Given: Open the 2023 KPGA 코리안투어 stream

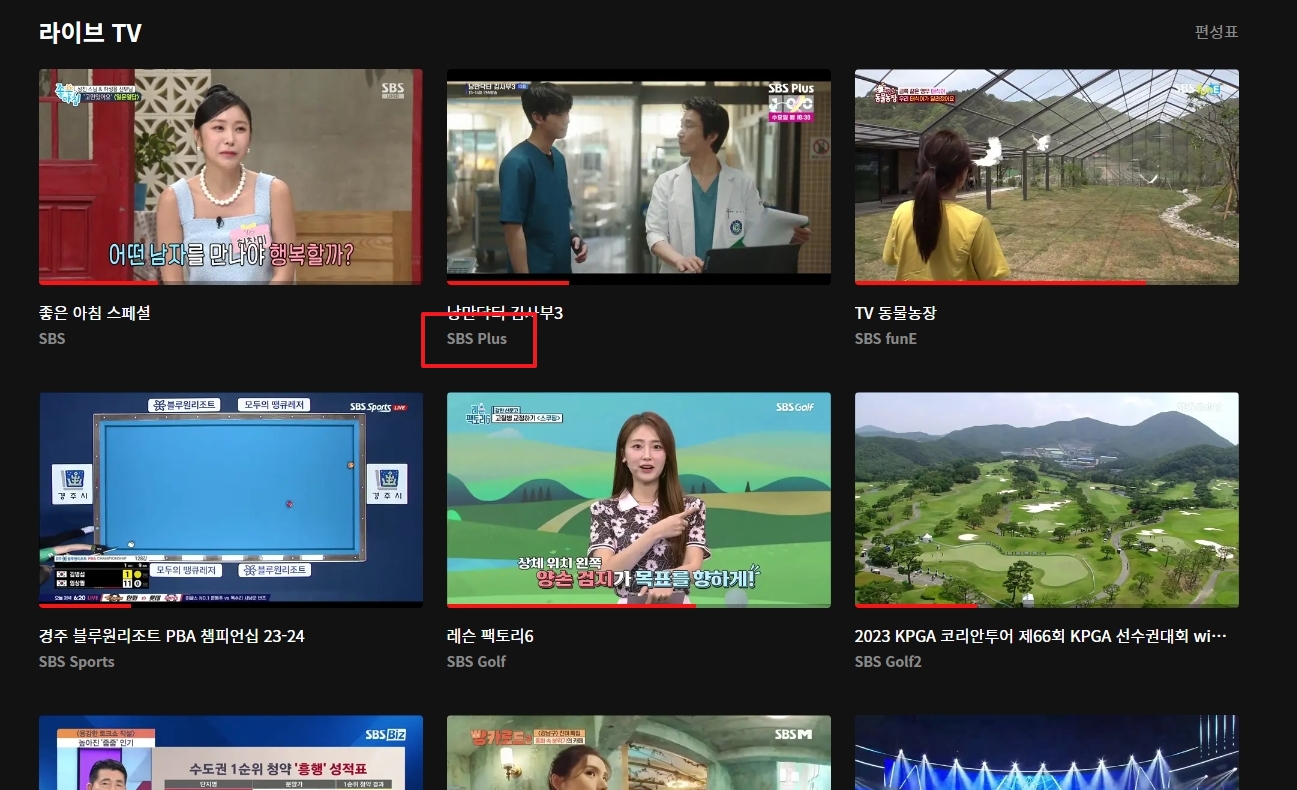Looking at the screenshot, I should (x=1046, y=499).
